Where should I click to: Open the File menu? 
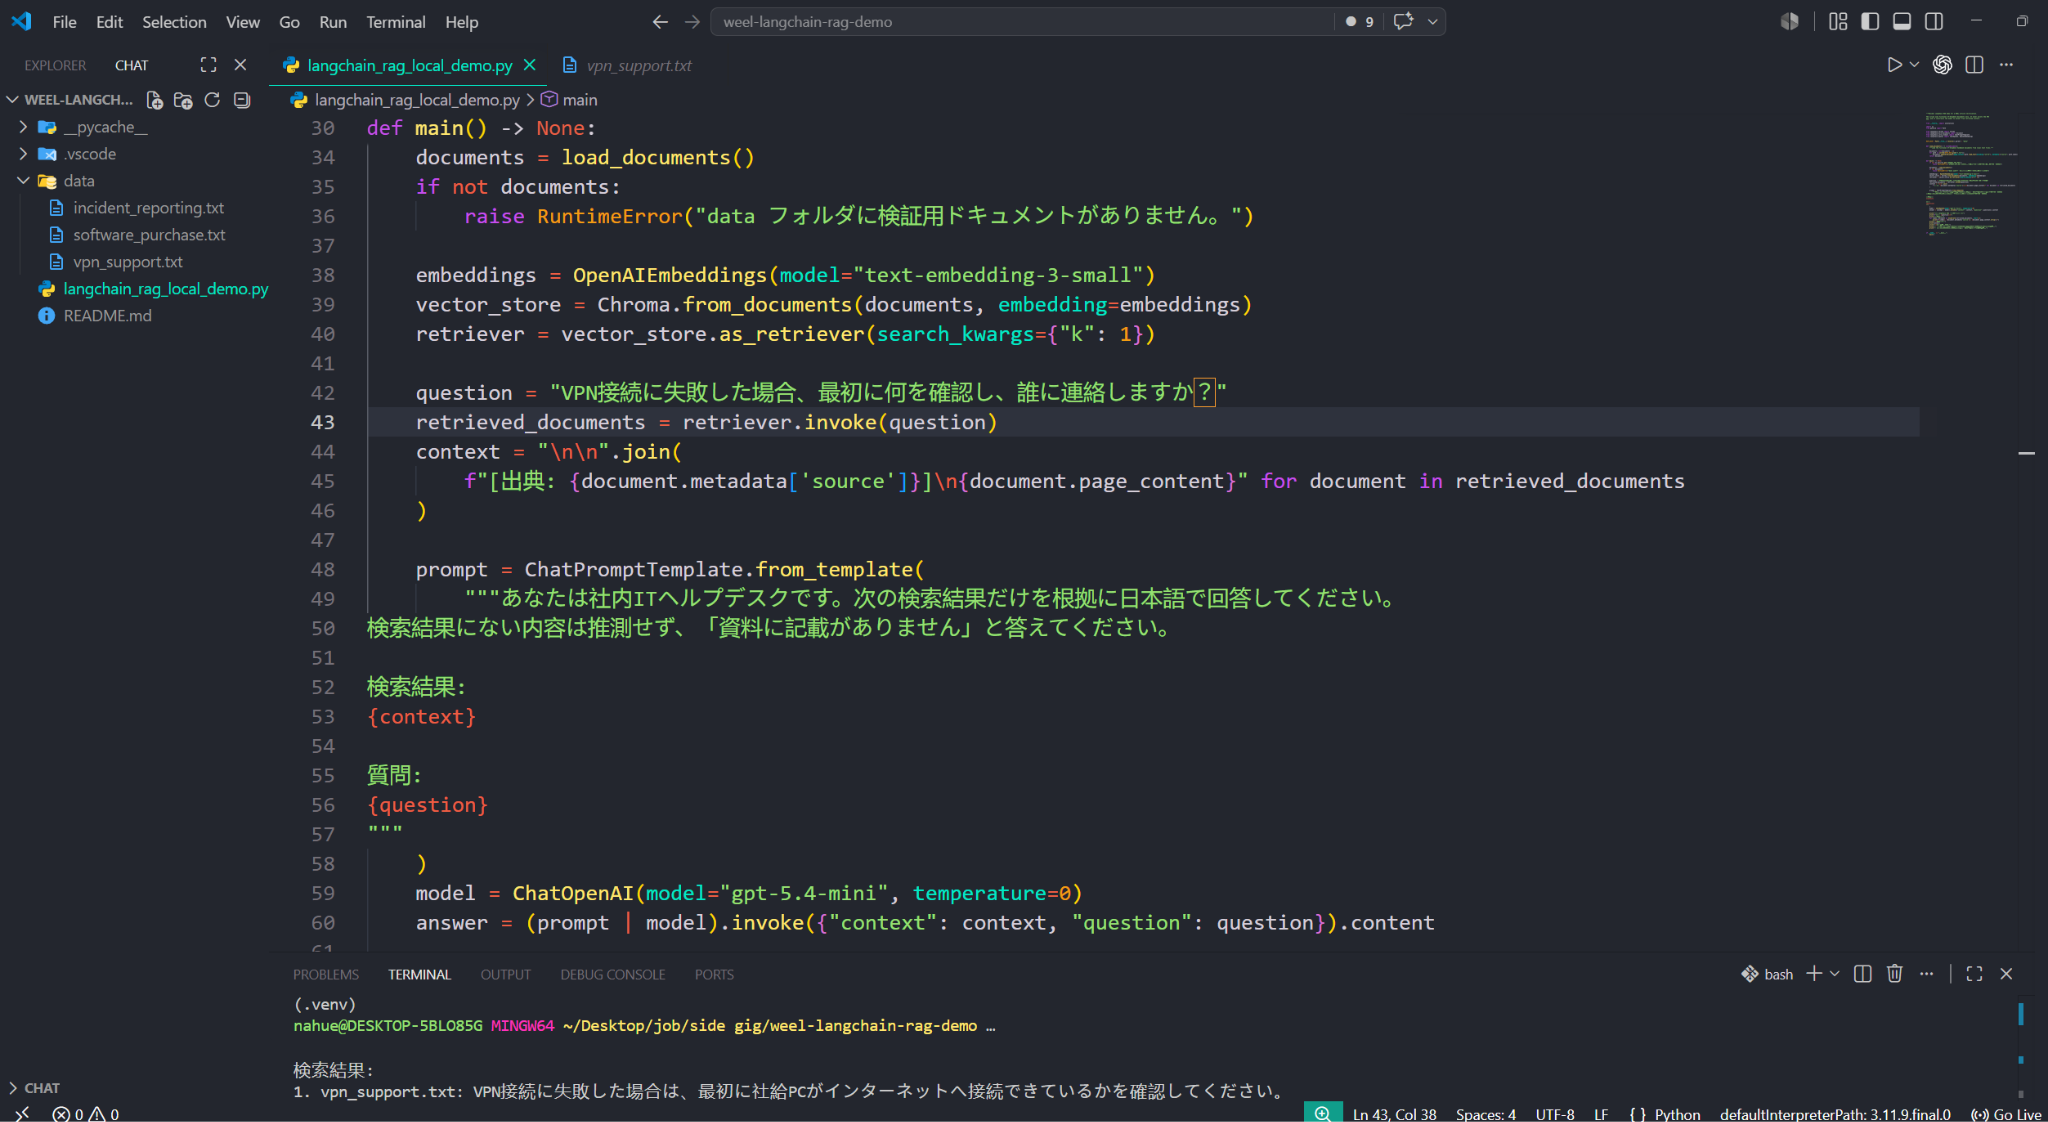click(x=64, y=21)
